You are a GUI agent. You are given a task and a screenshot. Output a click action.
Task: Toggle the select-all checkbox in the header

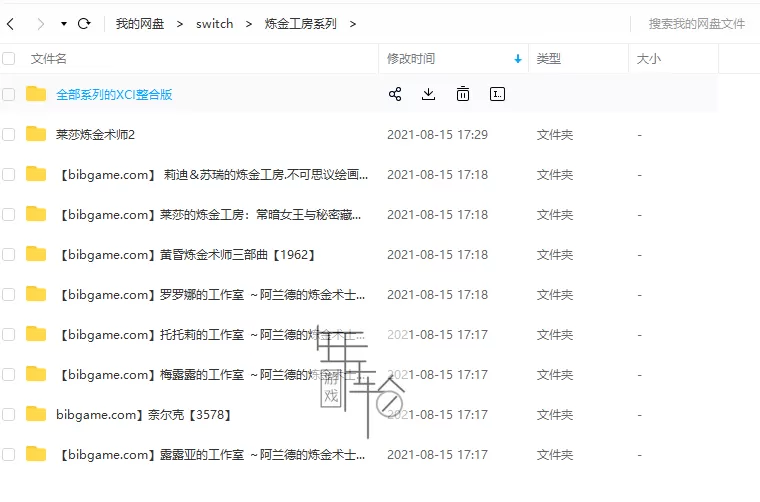click(x=9, y=59)
